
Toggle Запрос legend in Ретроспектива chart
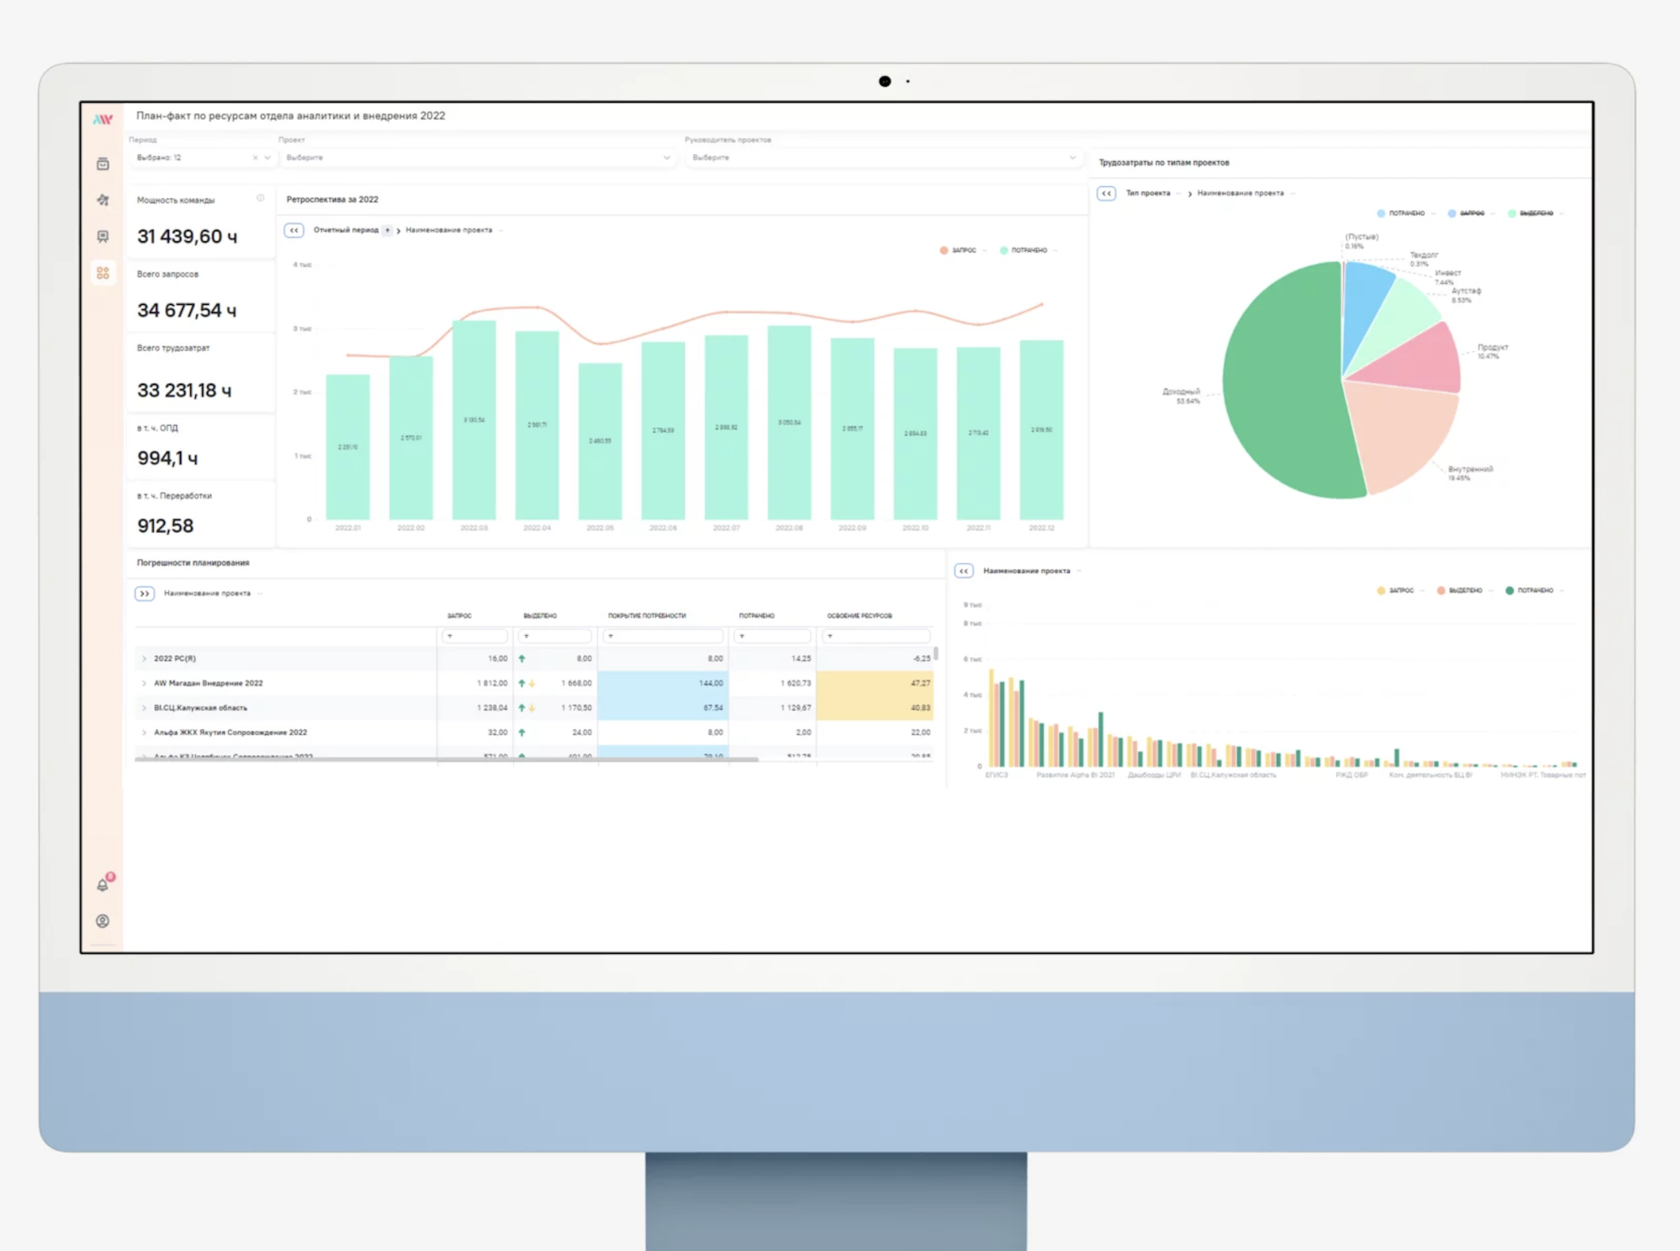tap(958, 250)
